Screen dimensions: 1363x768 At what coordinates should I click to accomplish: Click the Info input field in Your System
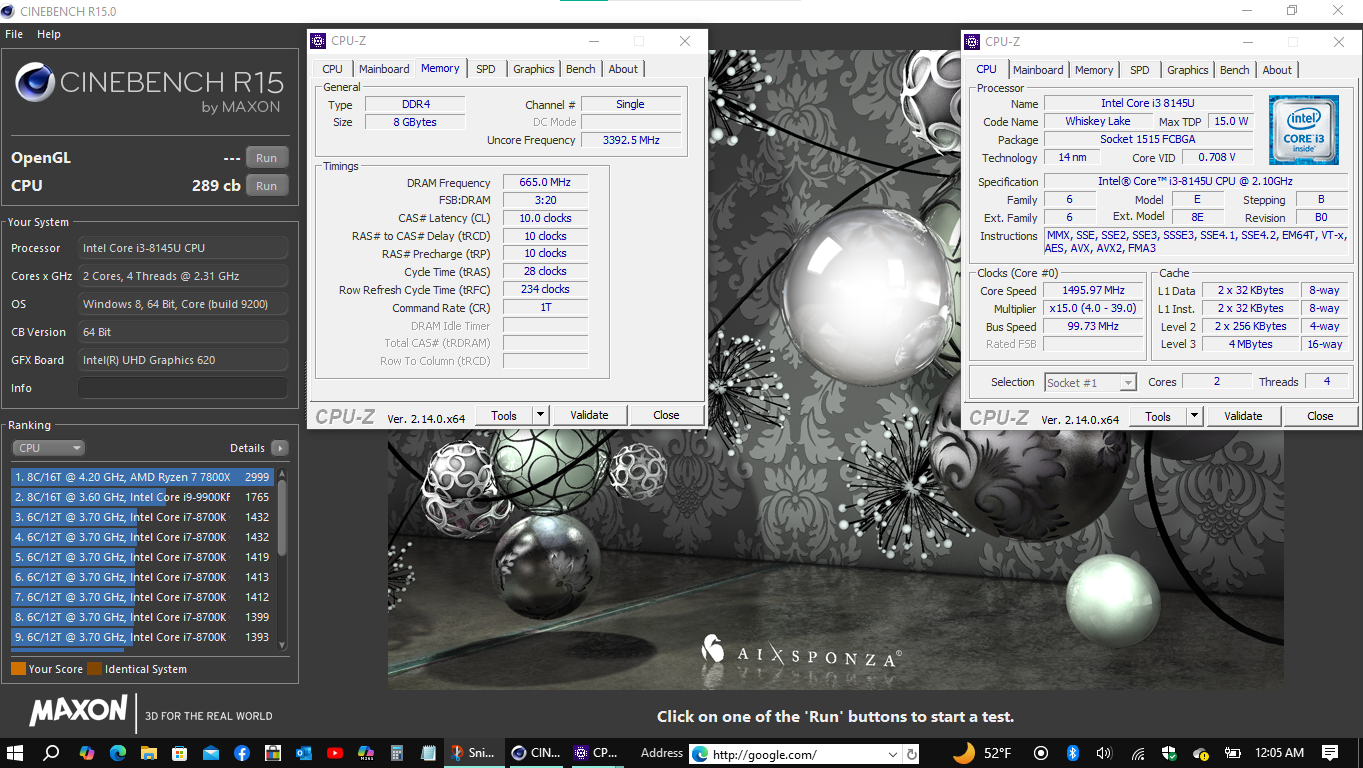coord(183,388)
